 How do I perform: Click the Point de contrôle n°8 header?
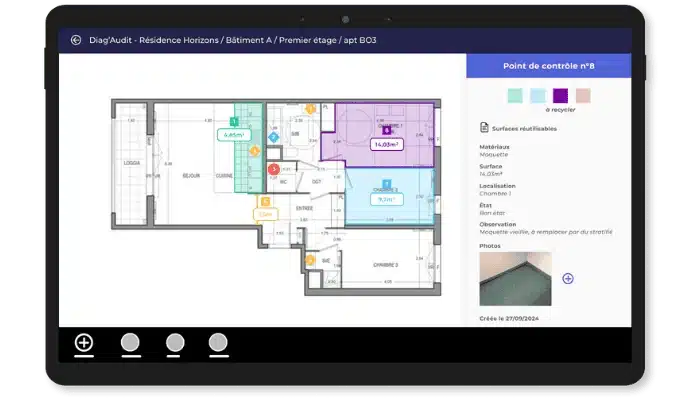pyautogui.click(x=548, y=65)
